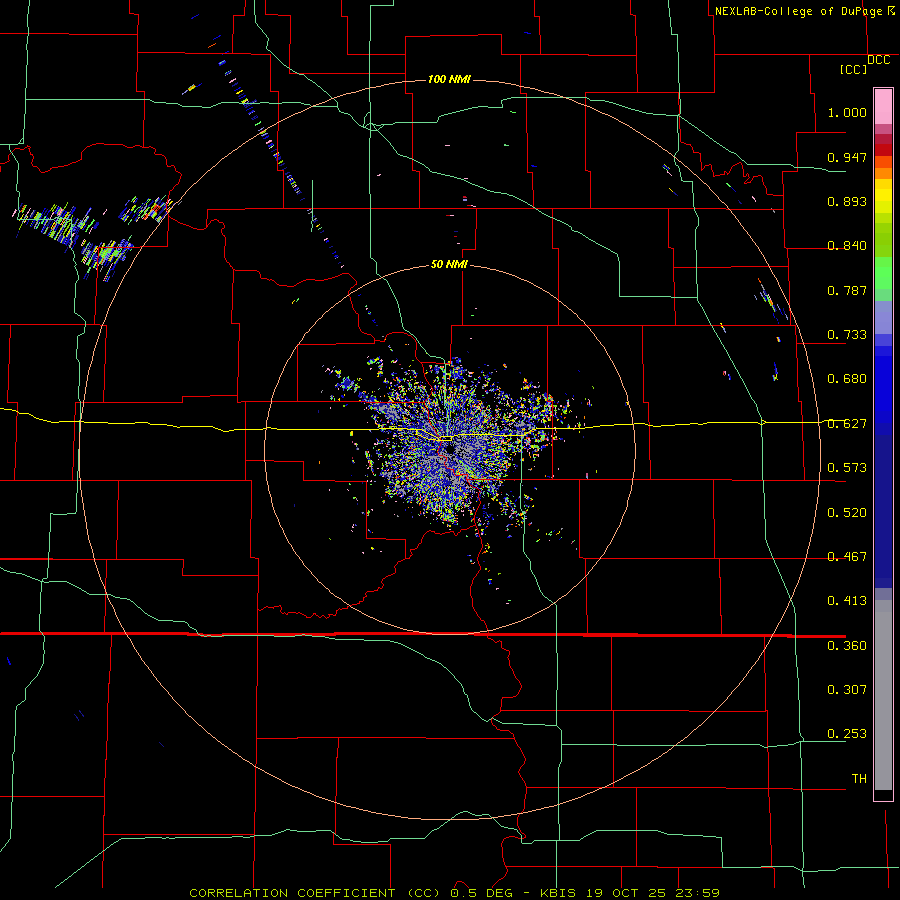Click the [CC] units label
The height and width of the screenshot is (900, 900).
pos(853,69)
